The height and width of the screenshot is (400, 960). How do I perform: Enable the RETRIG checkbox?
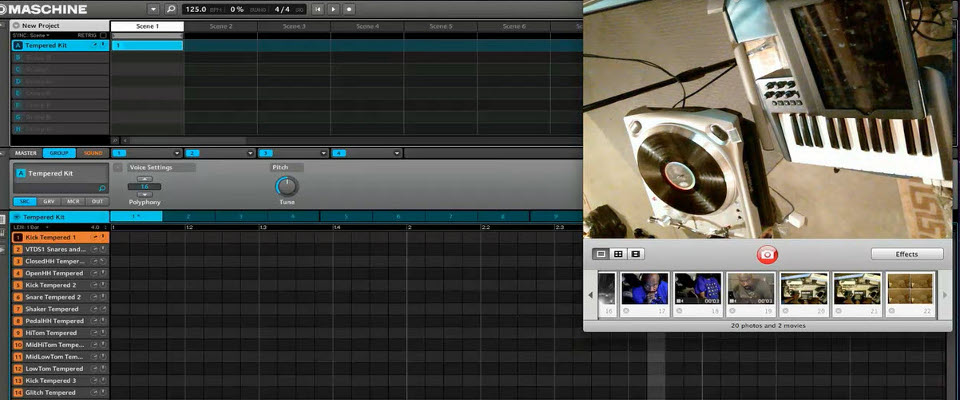[x=103, y=36]
